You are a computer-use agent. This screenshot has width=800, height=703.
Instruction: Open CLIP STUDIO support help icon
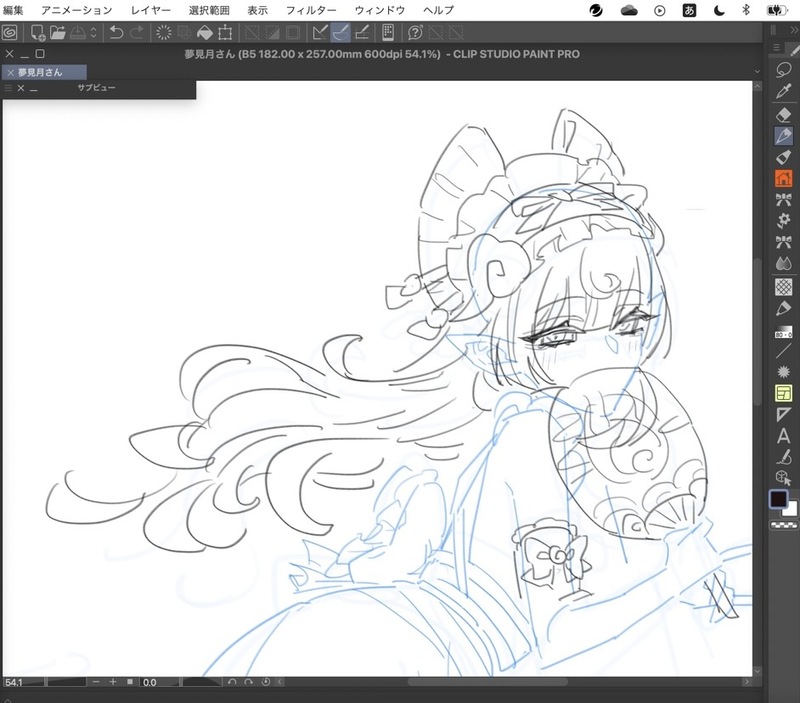click(415, 33)
